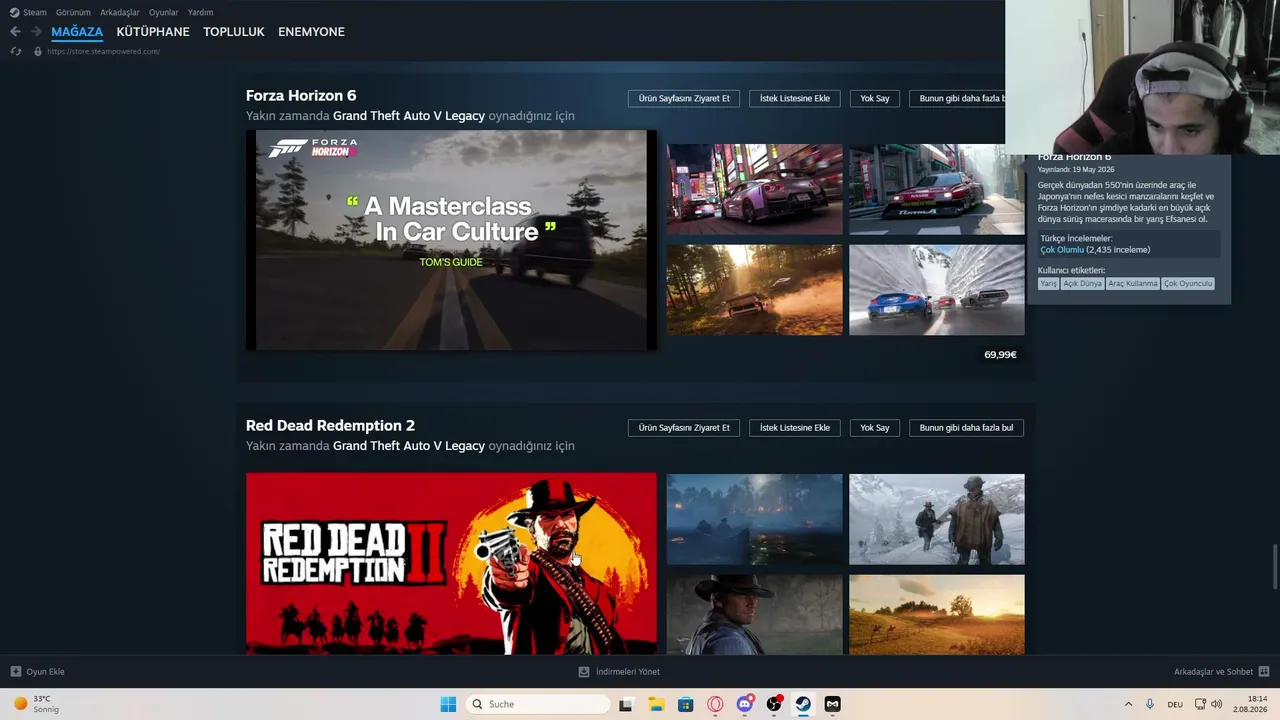Open the ENEMYONE profile tab

311,32
